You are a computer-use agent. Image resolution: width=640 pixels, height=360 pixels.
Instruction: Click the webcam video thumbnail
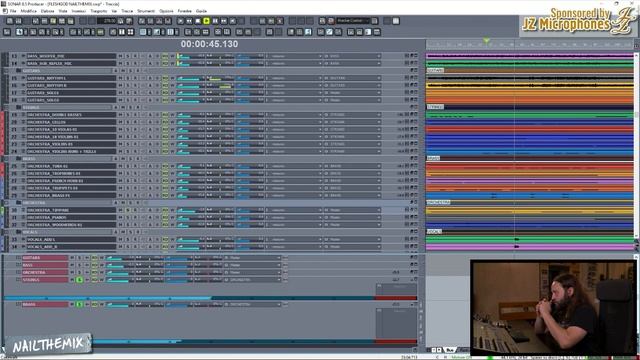pos(553,308)
